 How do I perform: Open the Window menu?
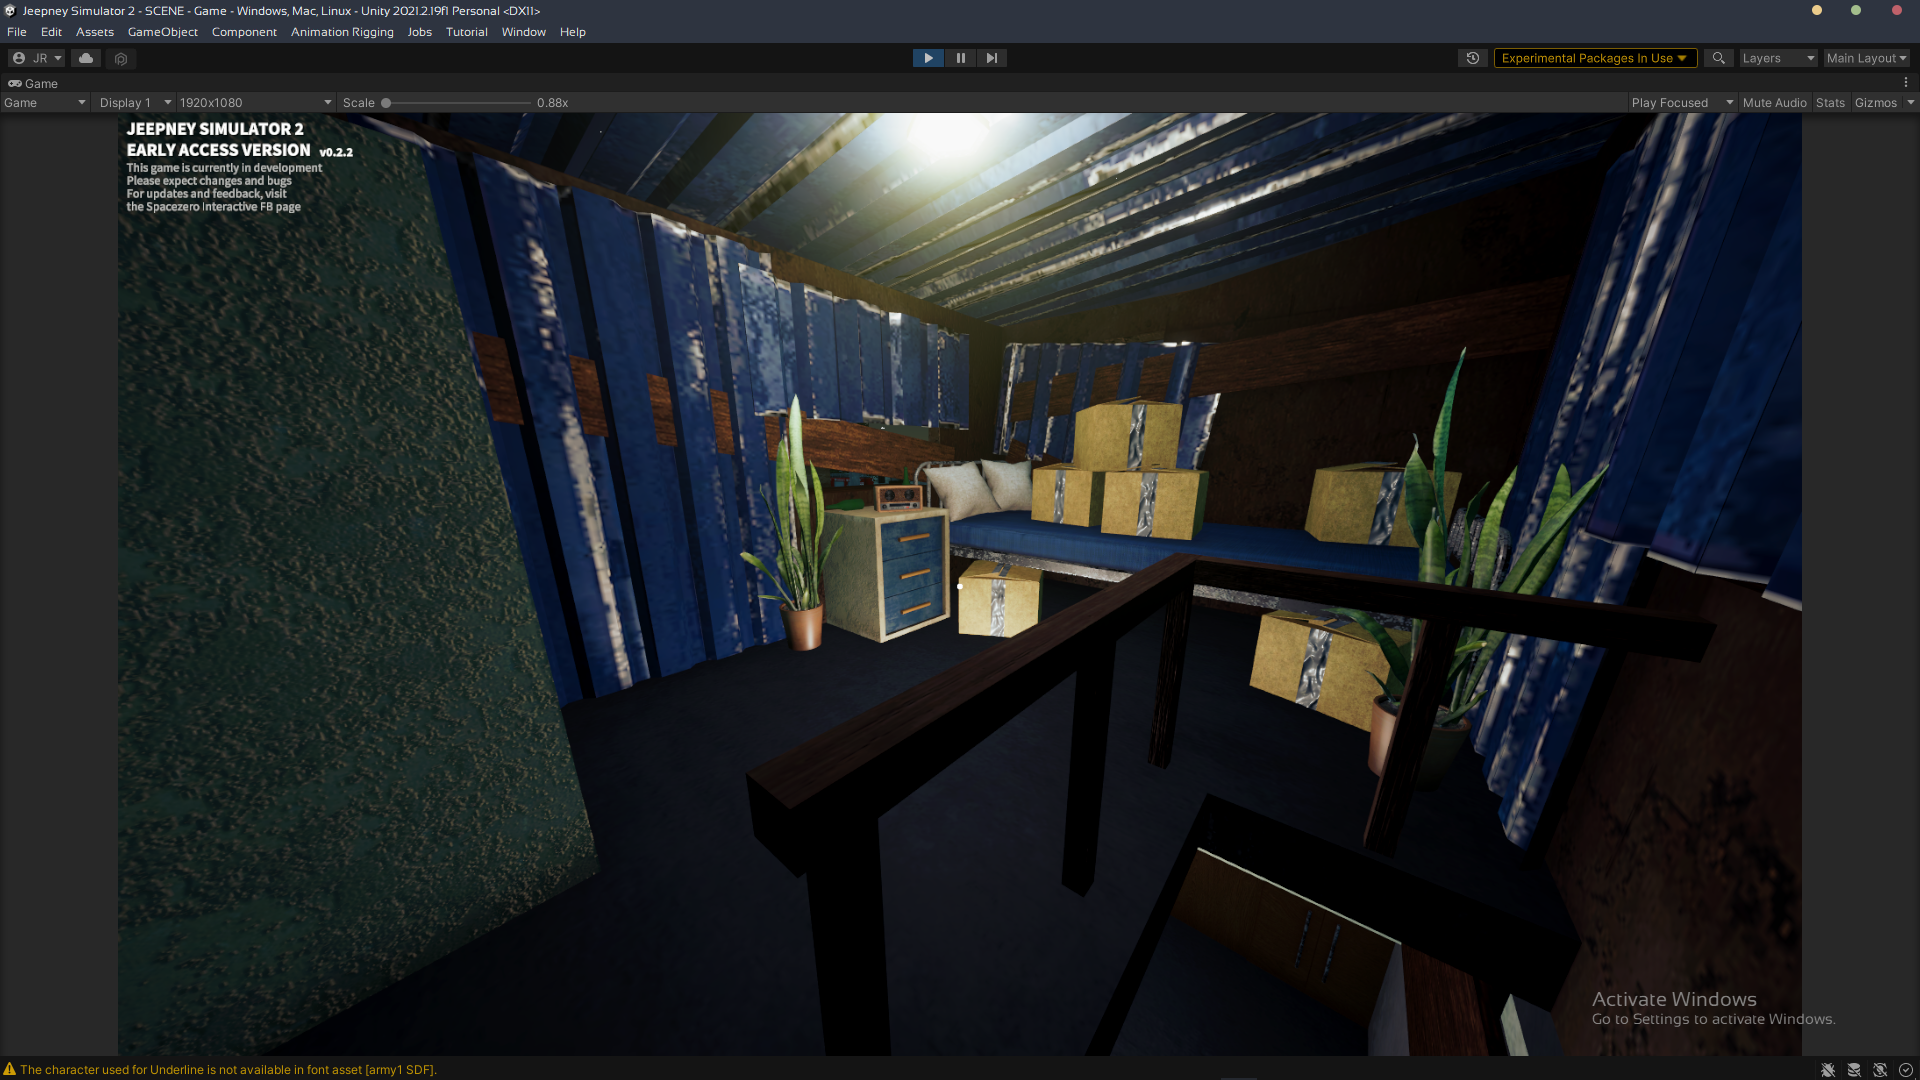click(x=524, y=32)
